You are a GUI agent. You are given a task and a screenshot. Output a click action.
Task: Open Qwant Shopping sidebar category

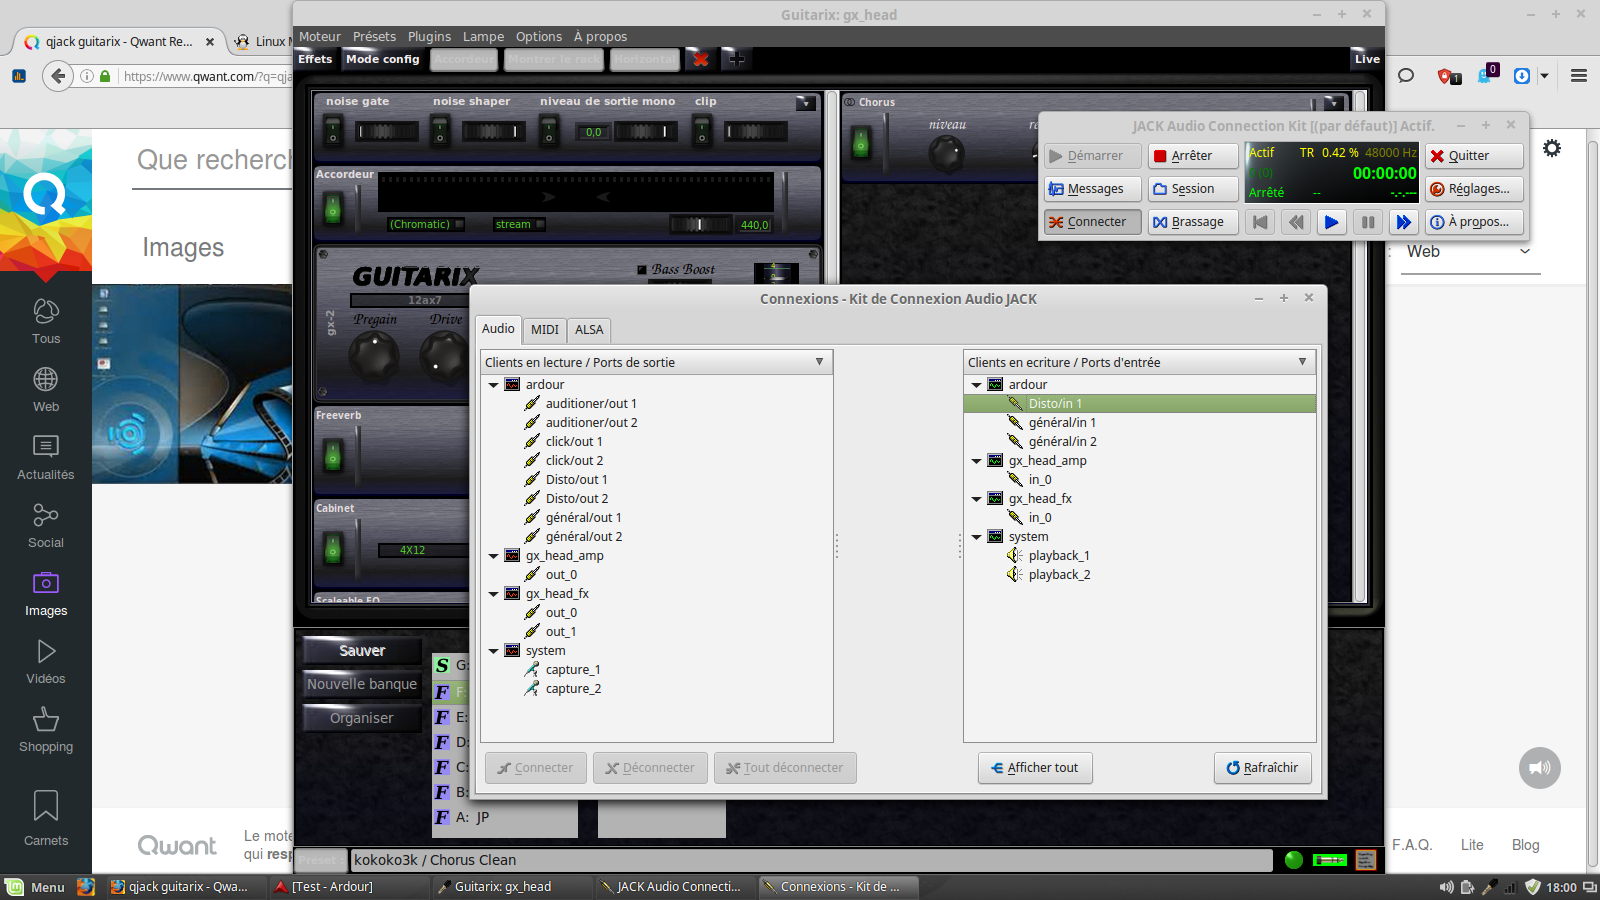(46, 730)
